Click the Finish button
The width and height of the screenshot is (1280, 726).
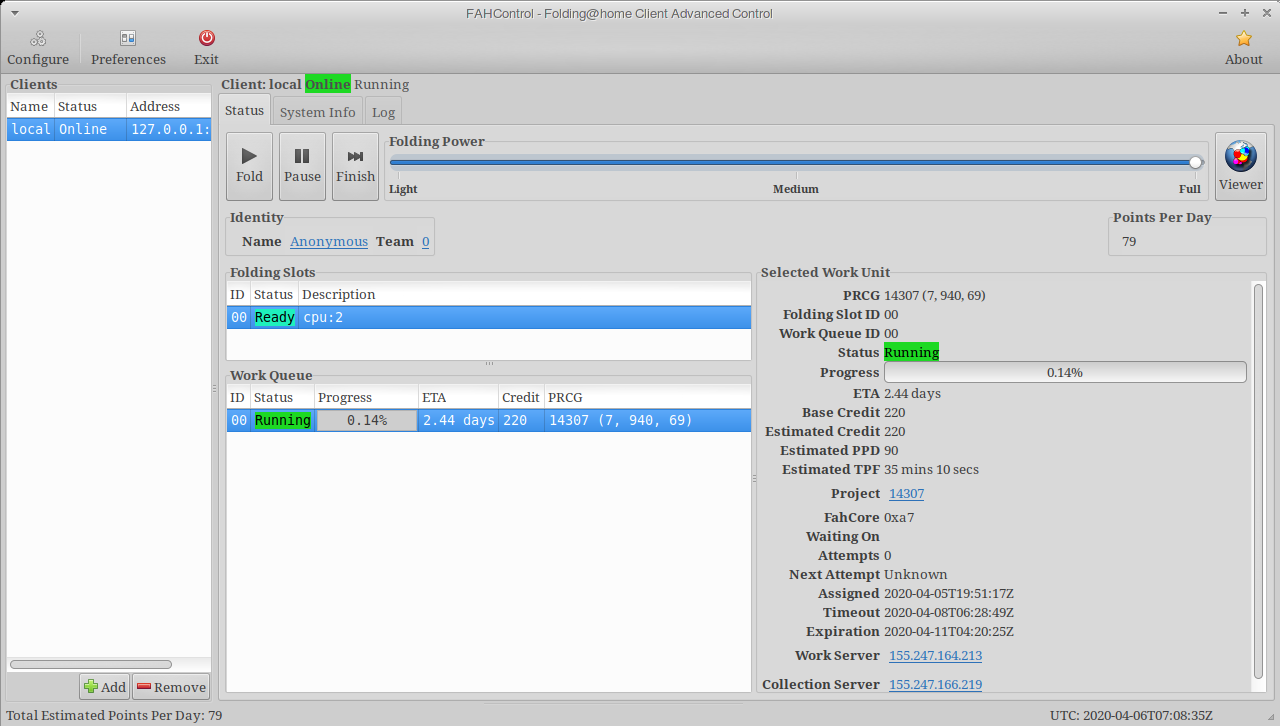[x=355, y=166]
